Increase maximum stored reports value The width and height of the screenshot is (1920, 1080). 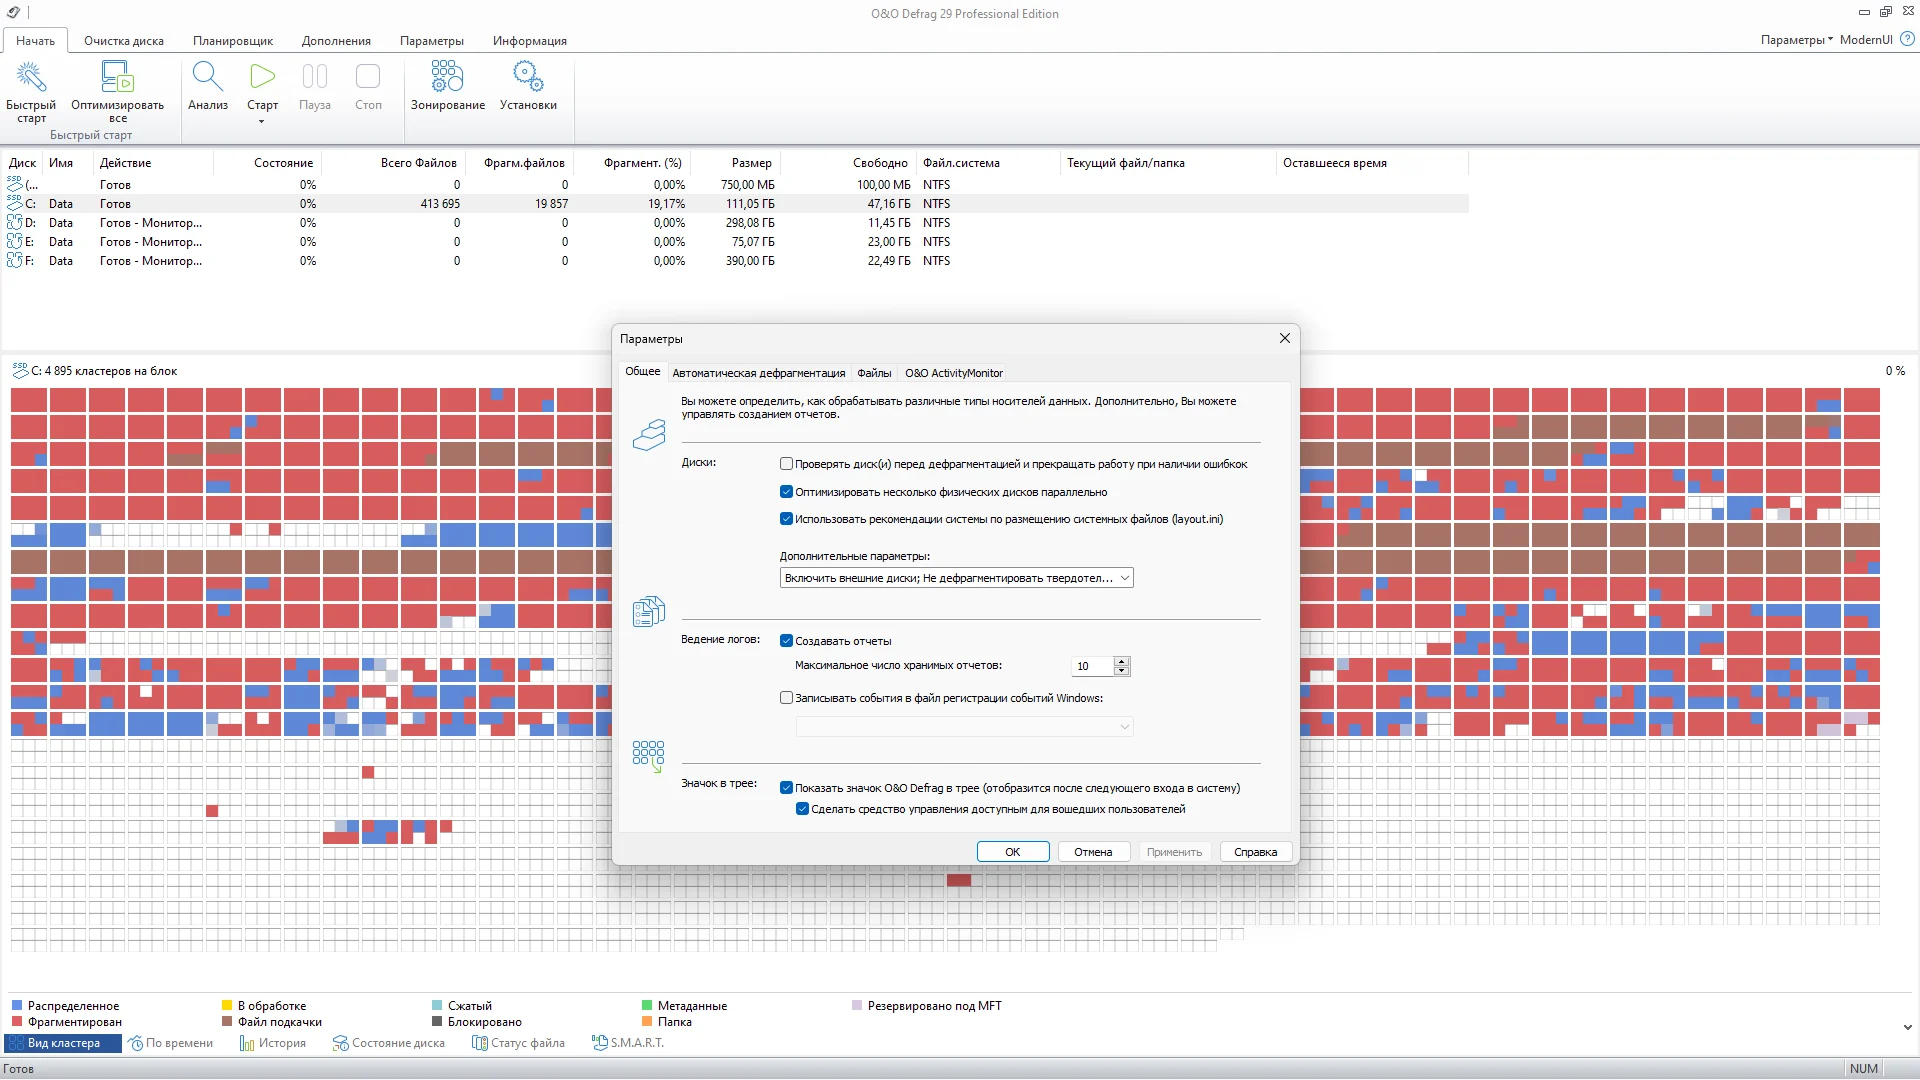[x=1121, y=661]
